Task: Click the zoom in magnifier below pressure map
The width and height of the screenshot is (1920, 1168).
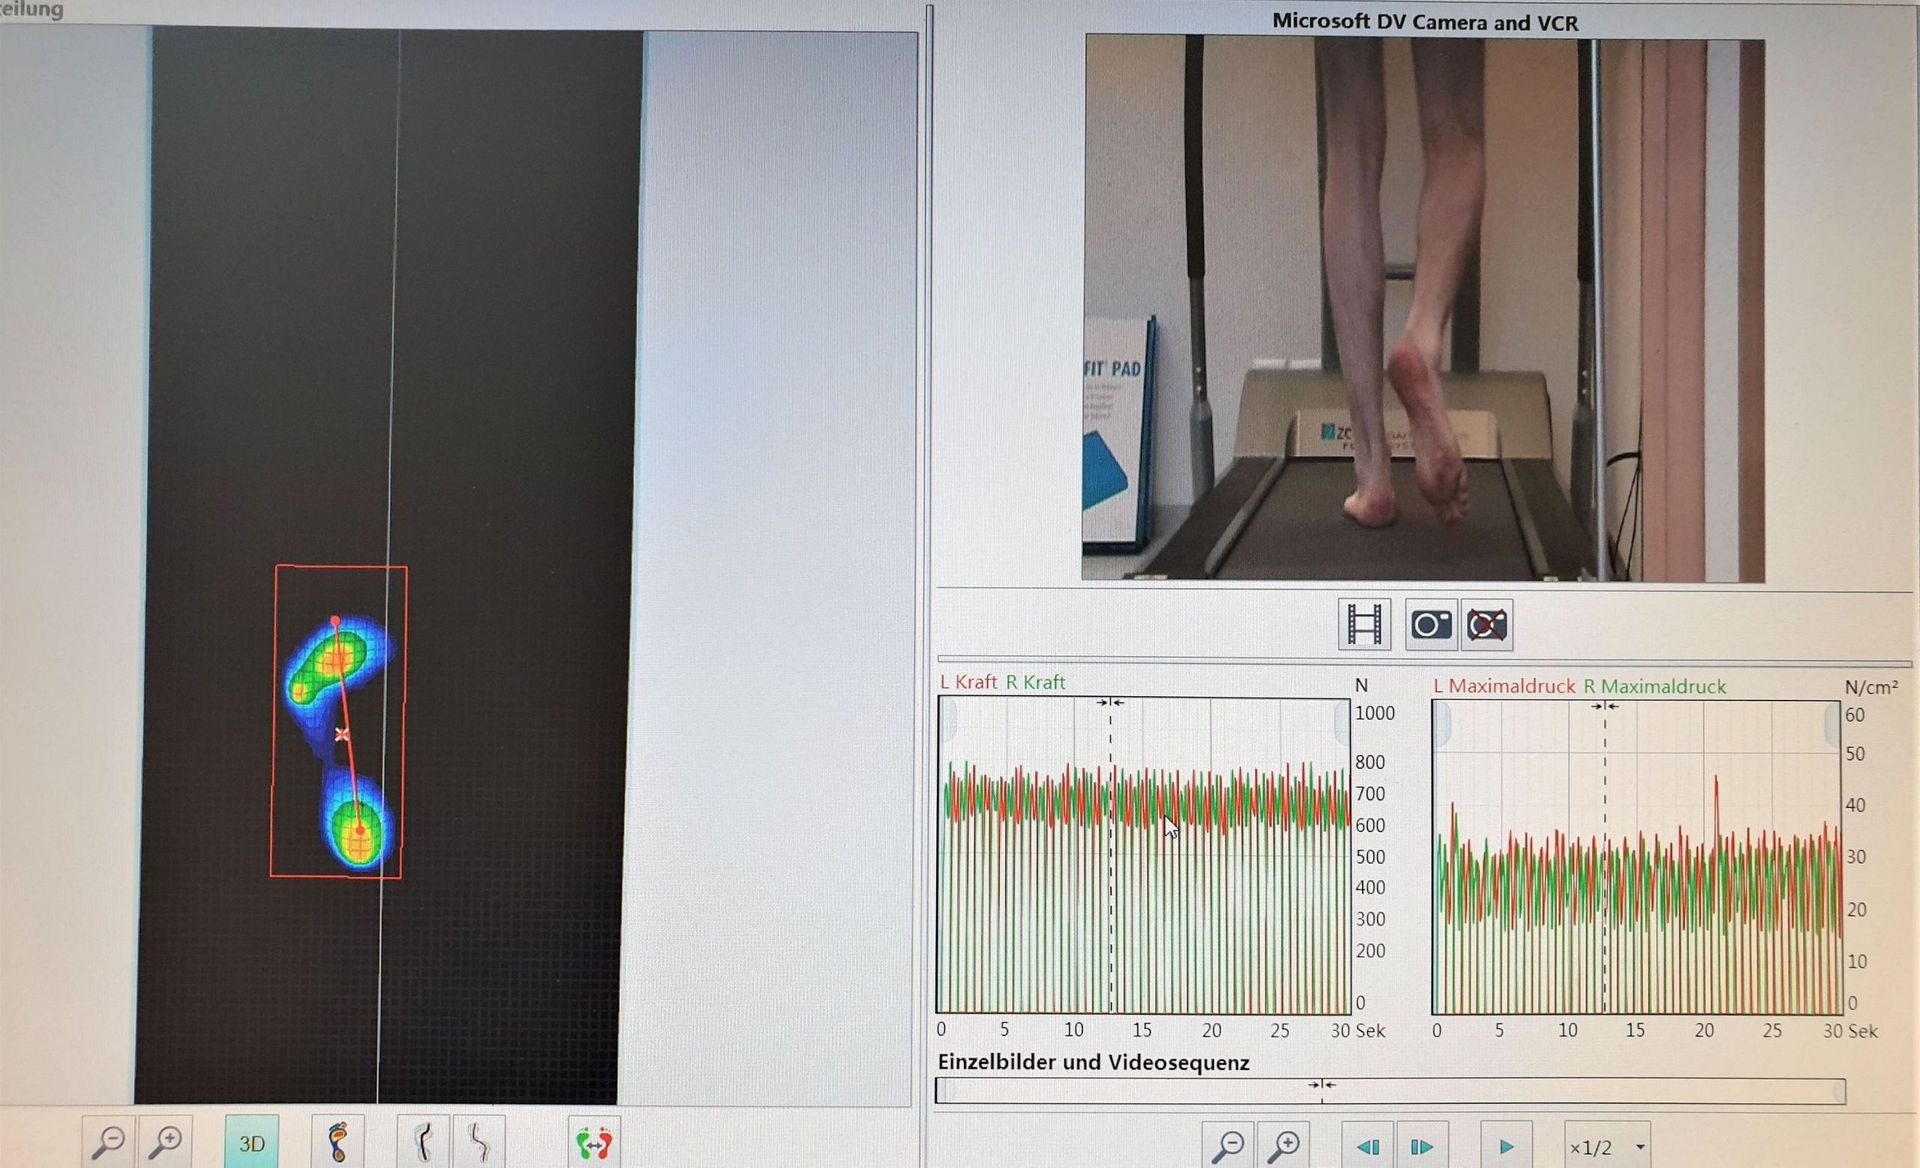Action: 165,1141
